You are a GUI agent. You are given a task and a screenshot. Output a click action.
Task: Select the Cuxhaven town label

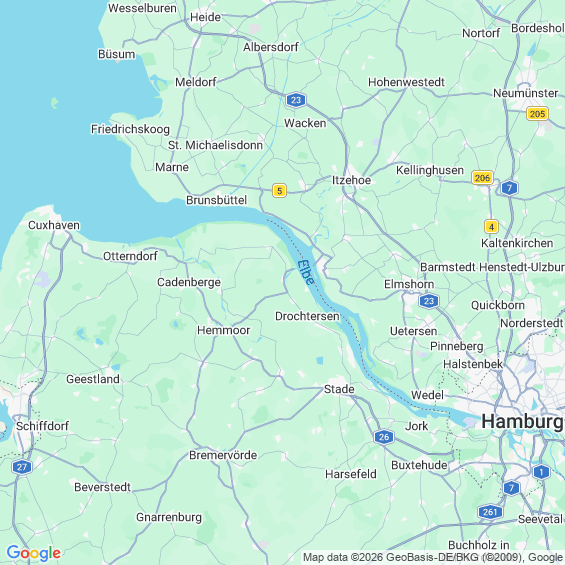click(54, 225)
